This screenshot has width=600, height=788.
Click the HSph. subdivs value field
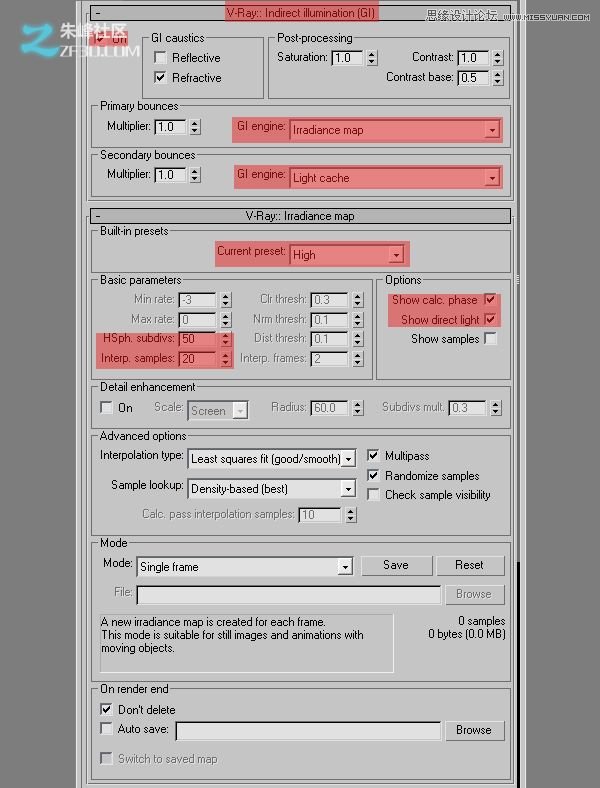click(197, 339)
